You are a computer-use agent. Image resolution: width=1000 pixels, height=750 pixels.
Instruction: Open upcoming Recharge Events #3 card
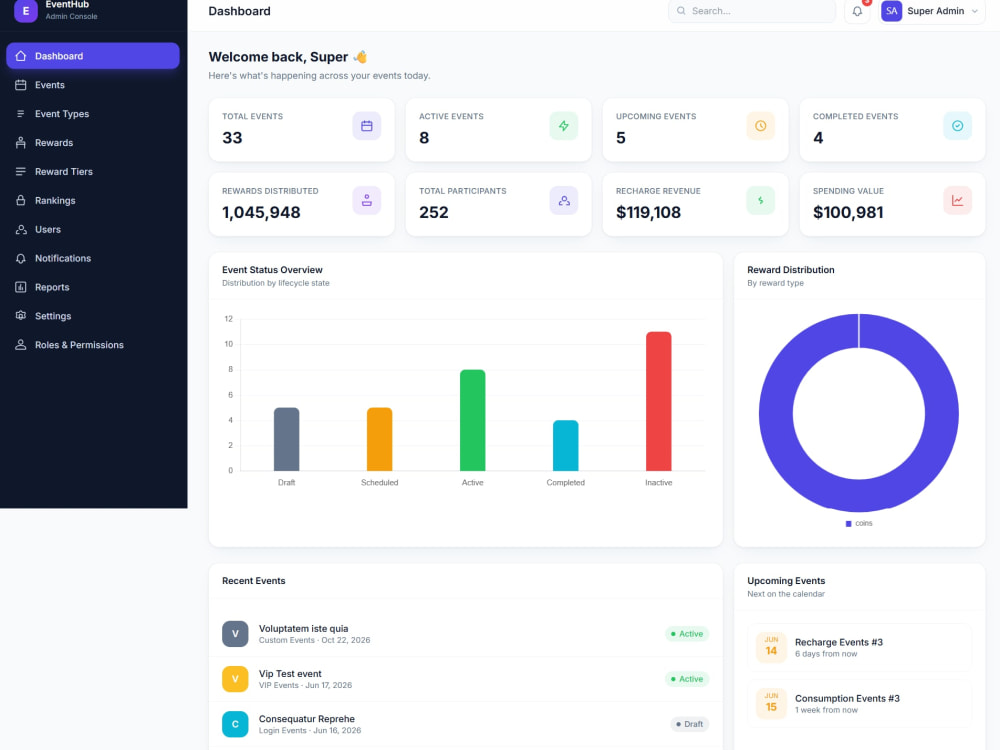coord(859,648)
